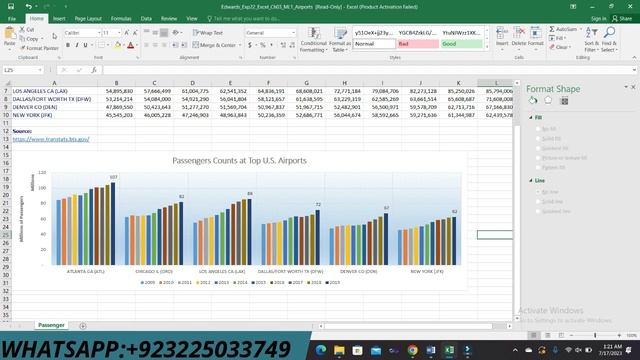Open the Name Box dropdown arrow
The image size is (640, 360).
click(x=40, y=70)
